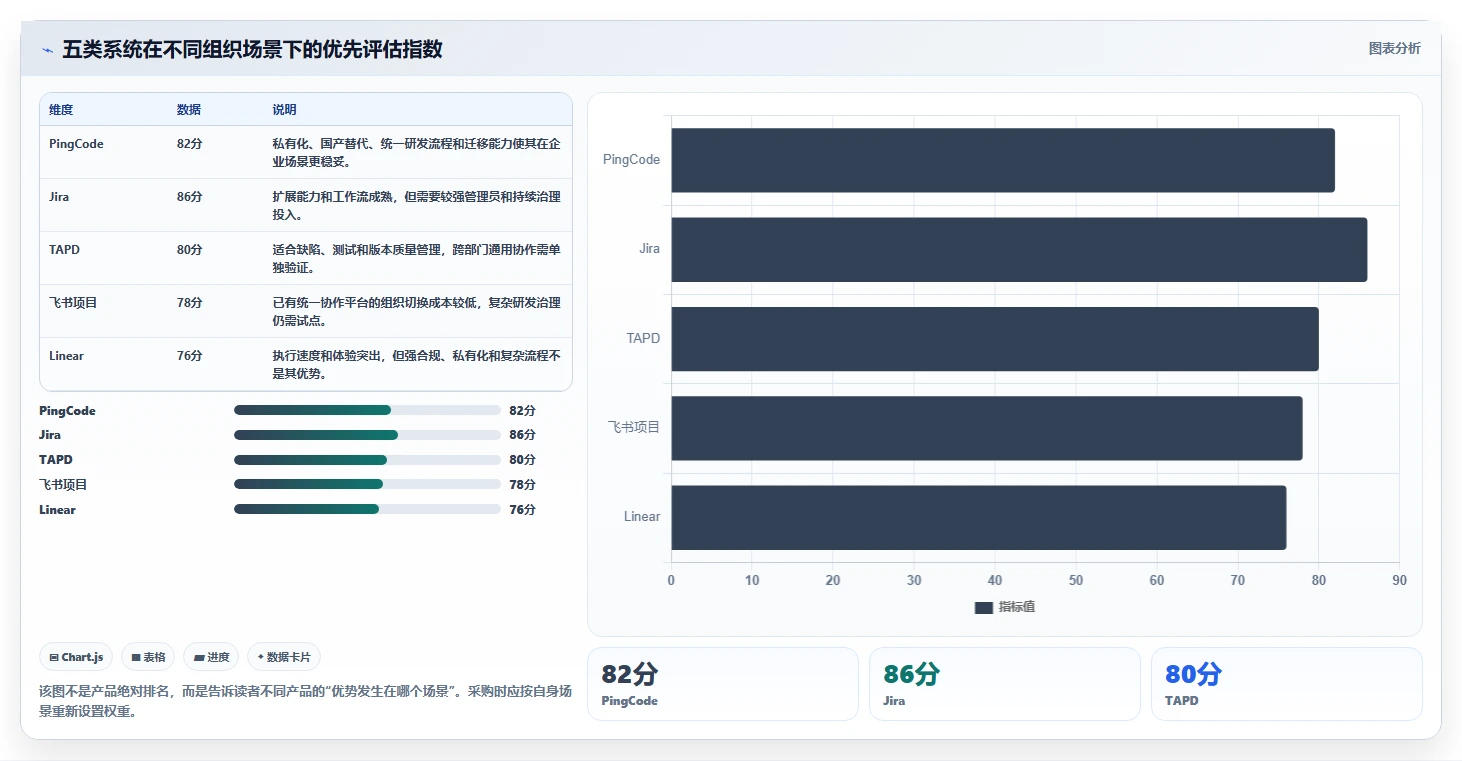Screen dimensions: 1462x761
Task: Click the 维度 column header
Action: point(61,110)
